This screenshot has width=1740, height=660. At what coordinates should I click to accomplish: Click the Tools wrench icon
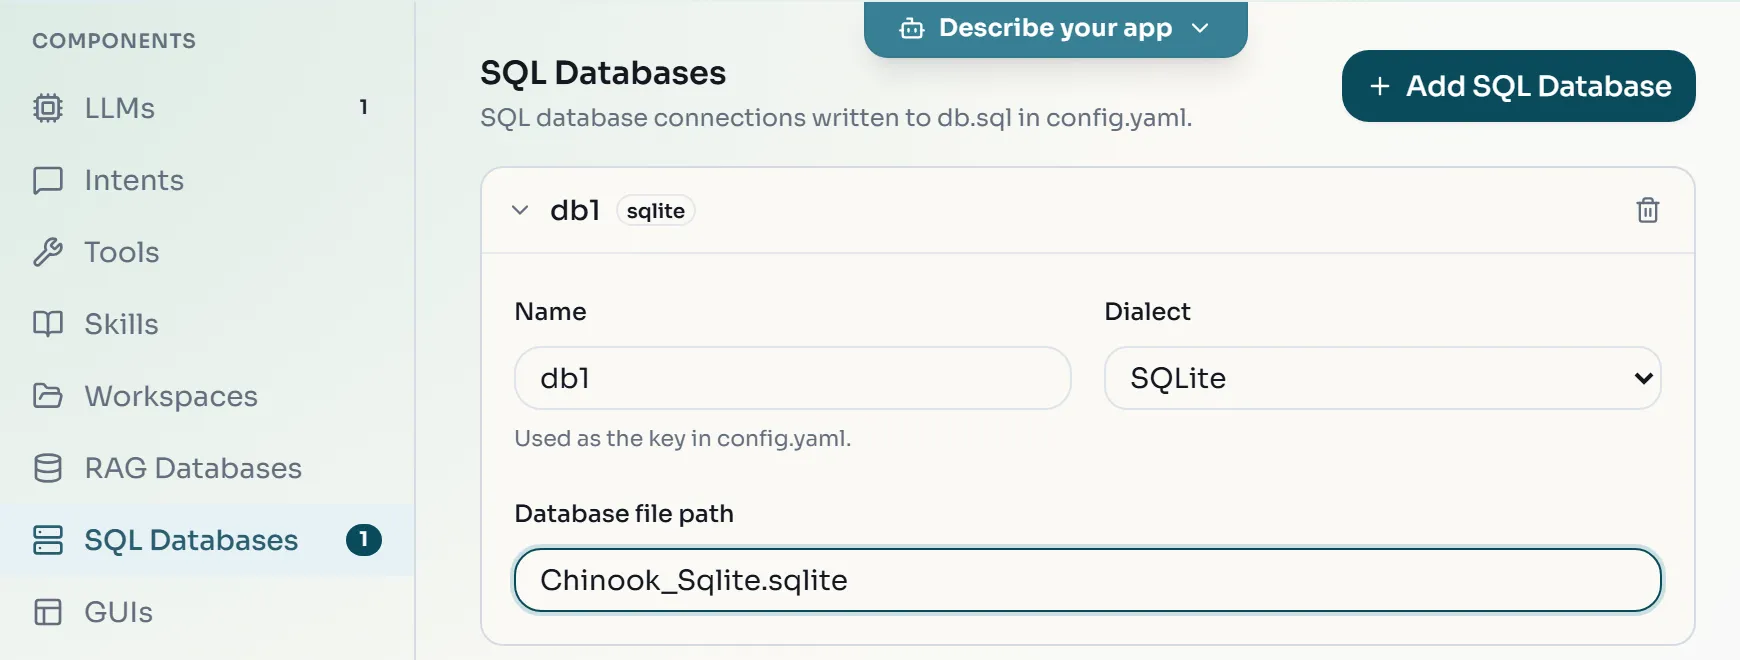tap(47, 252)
